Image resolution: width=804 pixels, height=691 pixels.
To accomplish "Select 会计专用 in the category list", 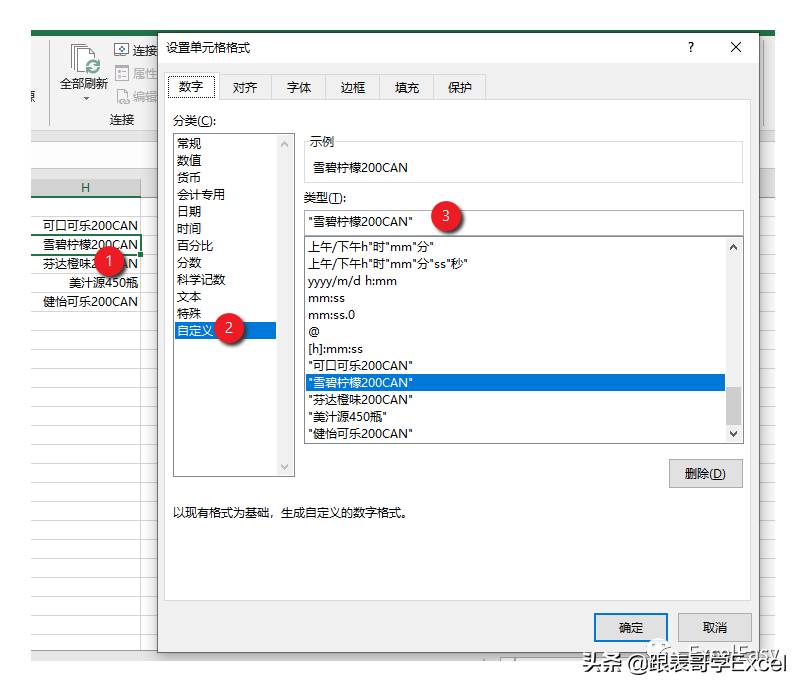I will pyautogui.click(x=226, y=194).
